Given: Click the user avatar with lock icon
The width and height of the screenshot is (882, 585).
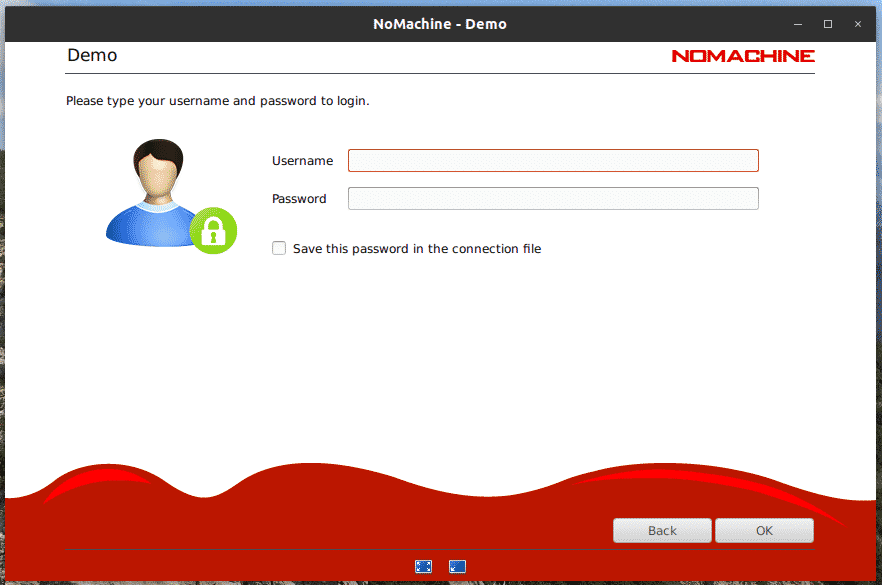Looking at the screenshot, I should click(x=171, y=196).
